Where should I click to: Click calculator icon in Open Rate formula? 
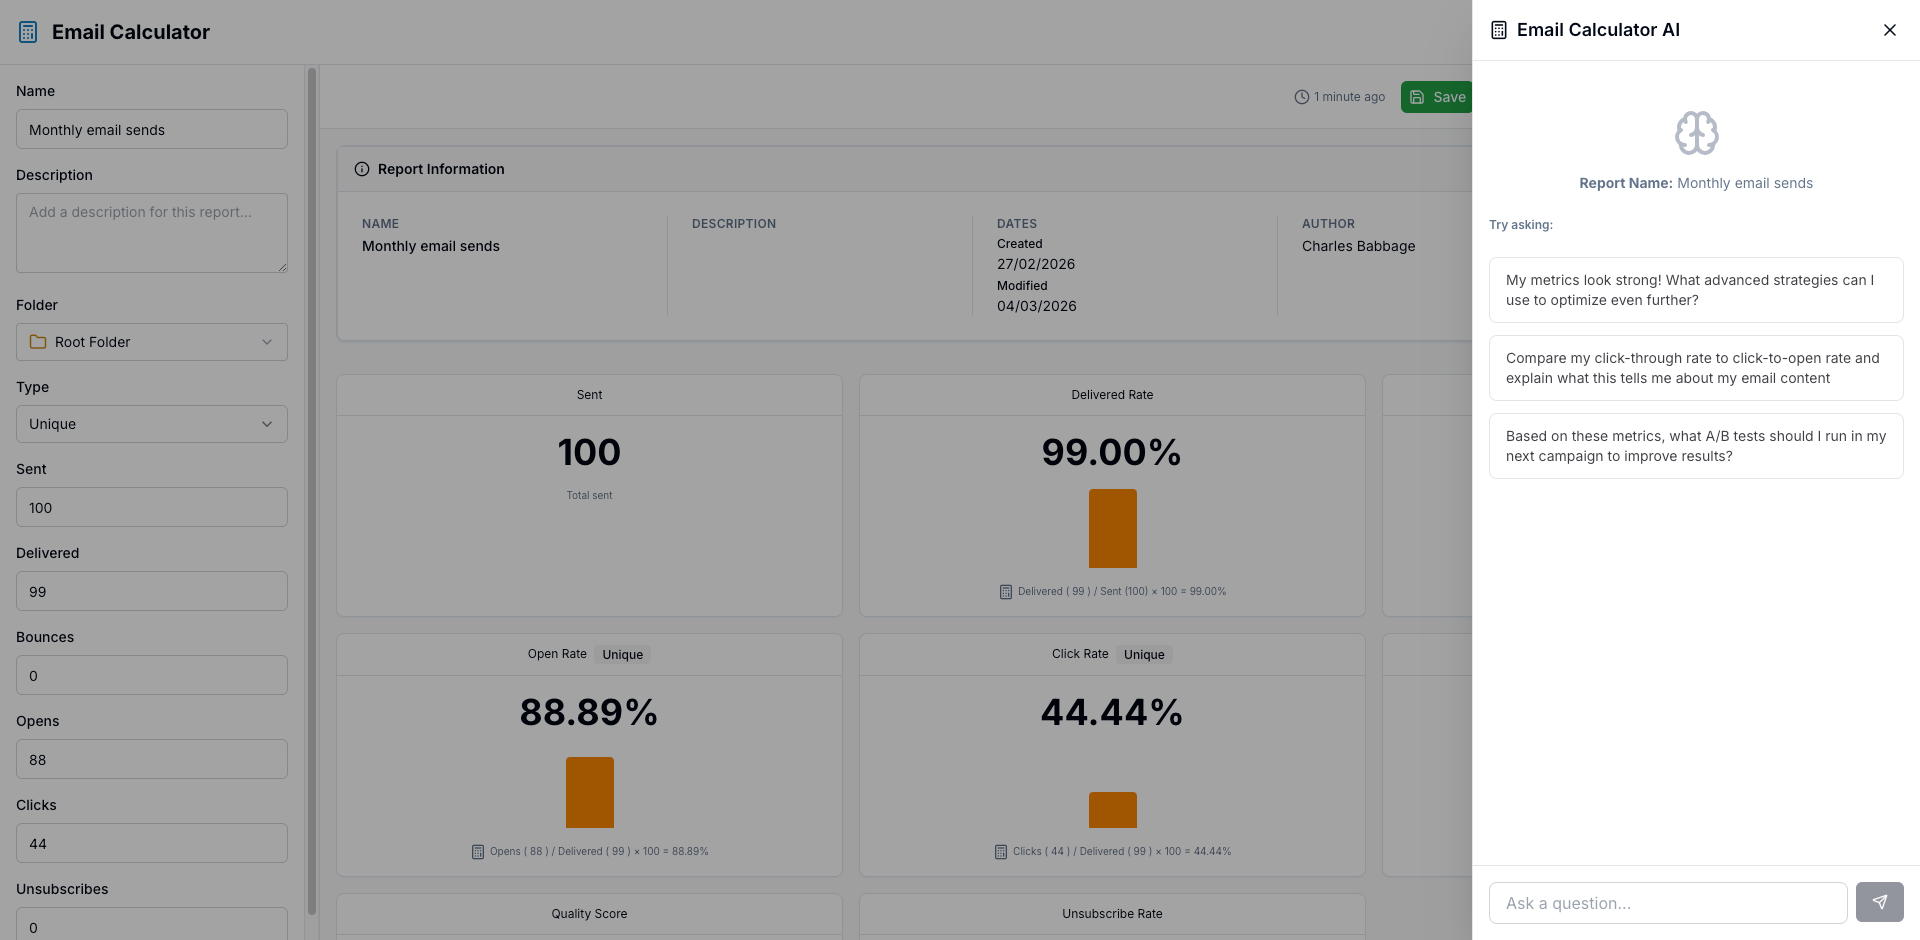[x=477, y=852]
